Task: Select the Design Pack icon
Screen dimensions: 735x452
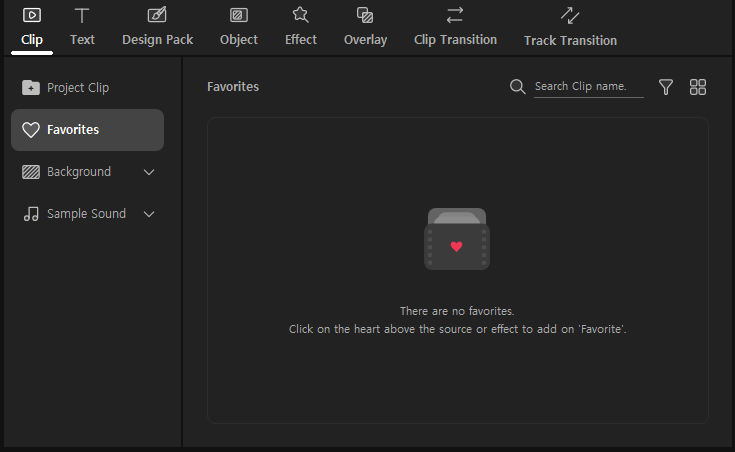Action: tap(157, 15)
